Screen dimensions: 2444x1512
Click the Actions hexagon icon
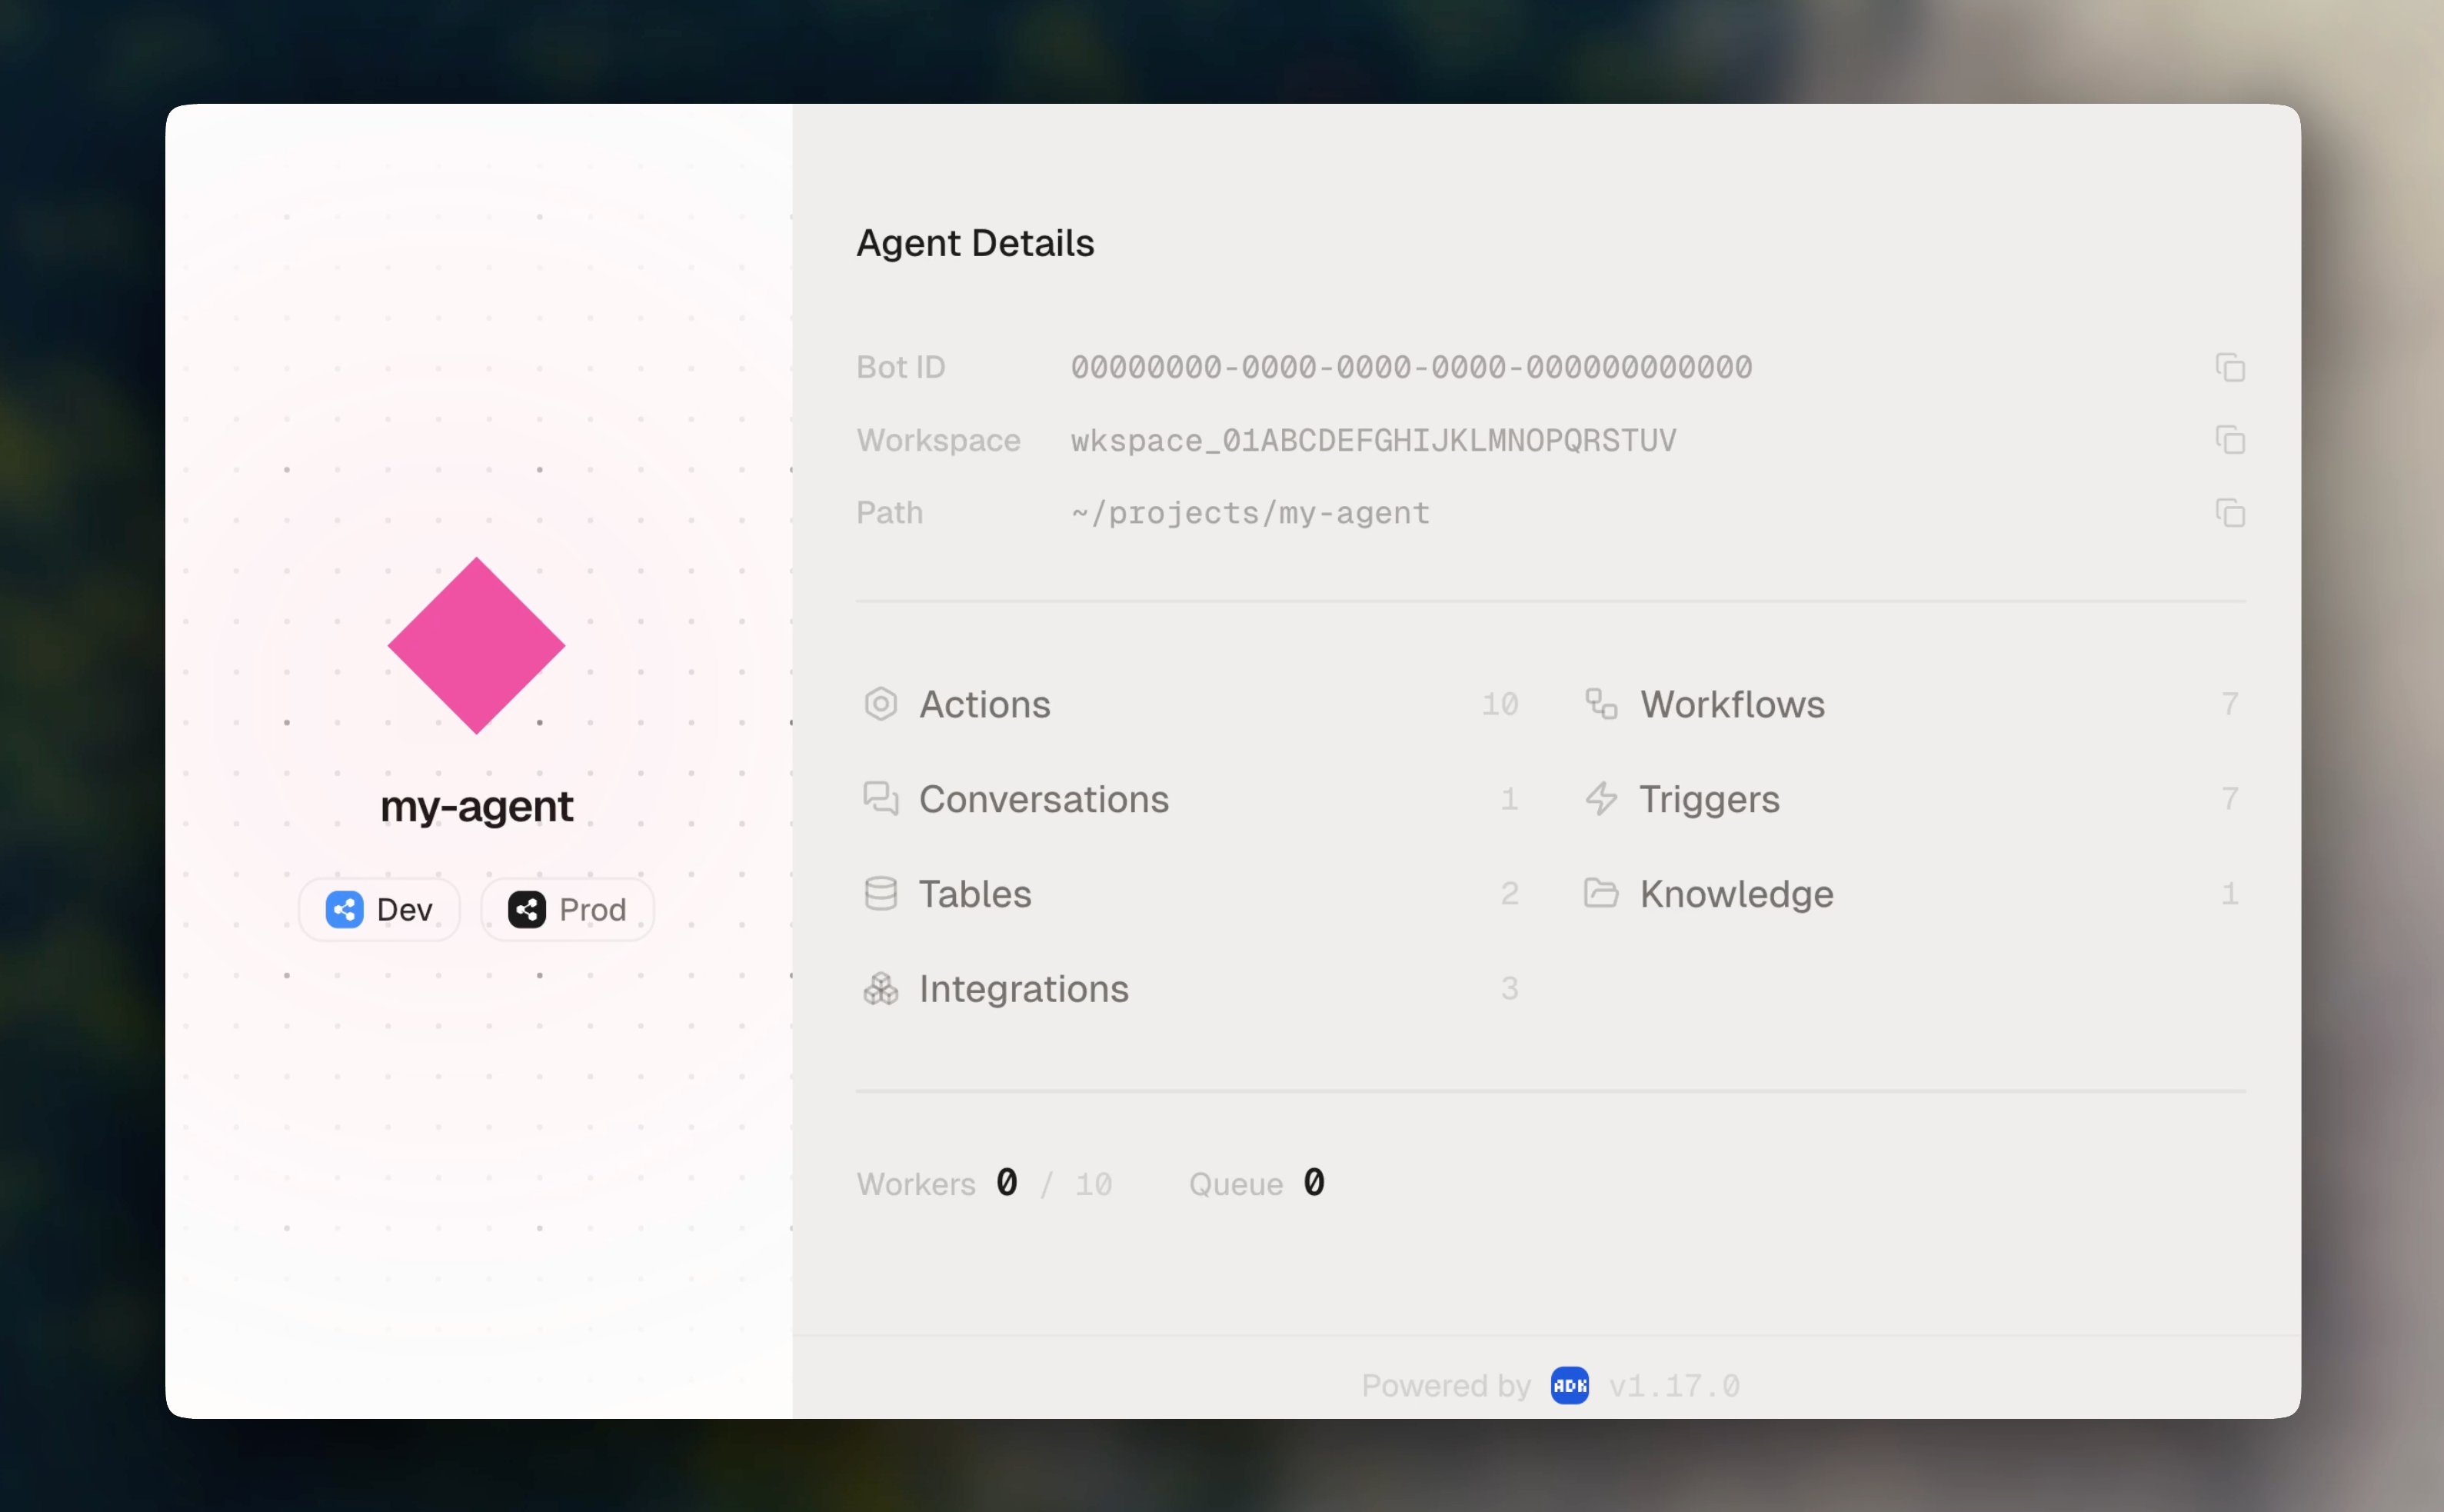880,704
